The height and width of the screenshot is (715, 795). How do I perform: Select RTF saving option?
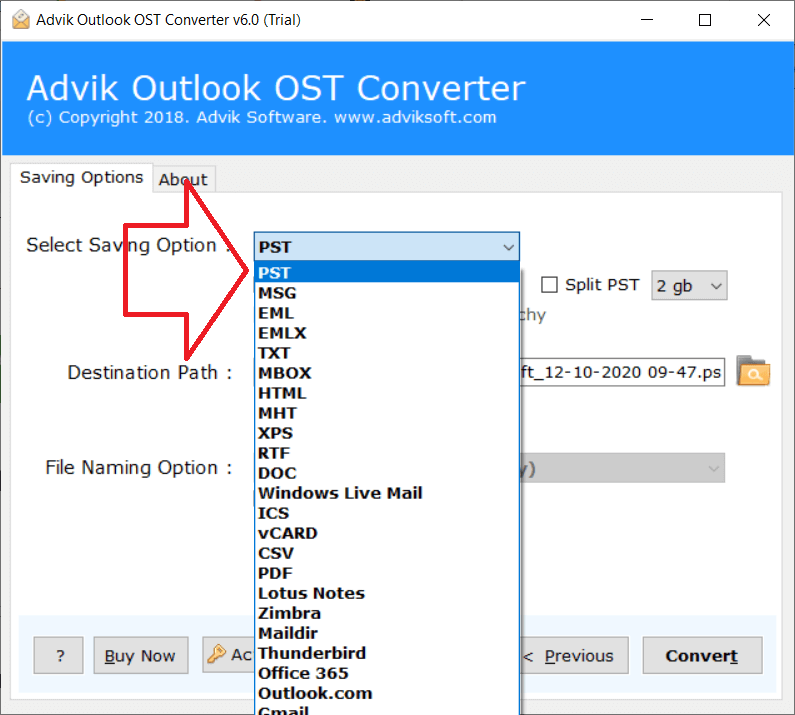click(x=387, y=453)
